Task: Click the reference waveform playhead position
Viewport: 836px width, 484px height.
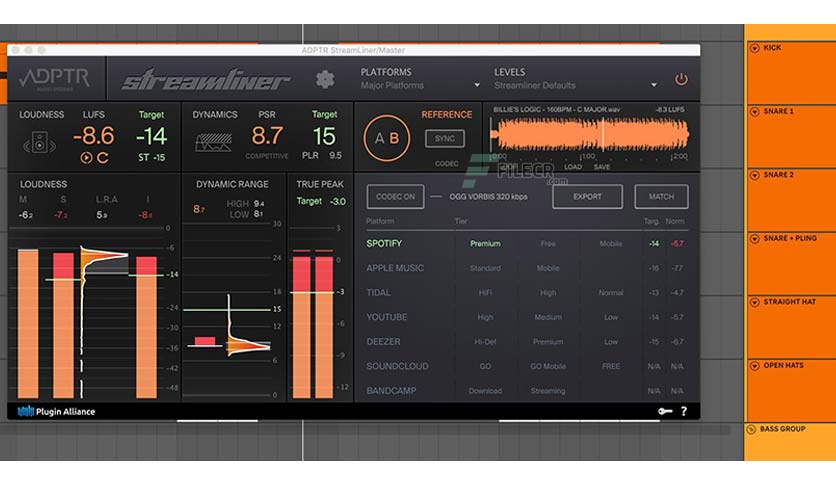Action: click(603, 134)
